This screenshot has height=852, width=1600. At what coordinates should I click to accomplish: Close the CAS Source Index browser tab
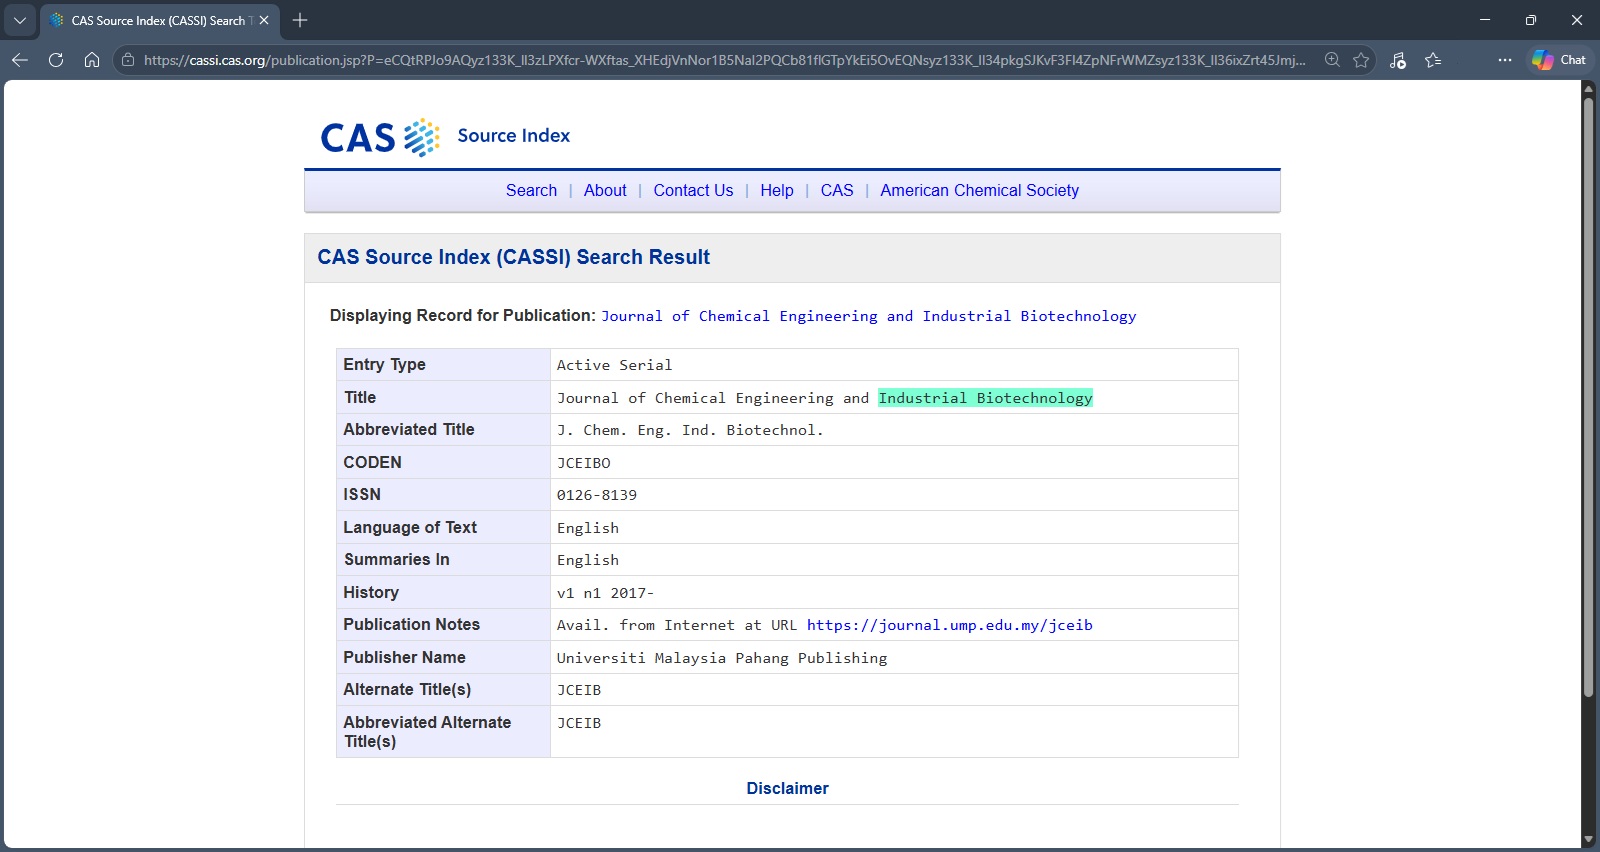tap(264, 20)
